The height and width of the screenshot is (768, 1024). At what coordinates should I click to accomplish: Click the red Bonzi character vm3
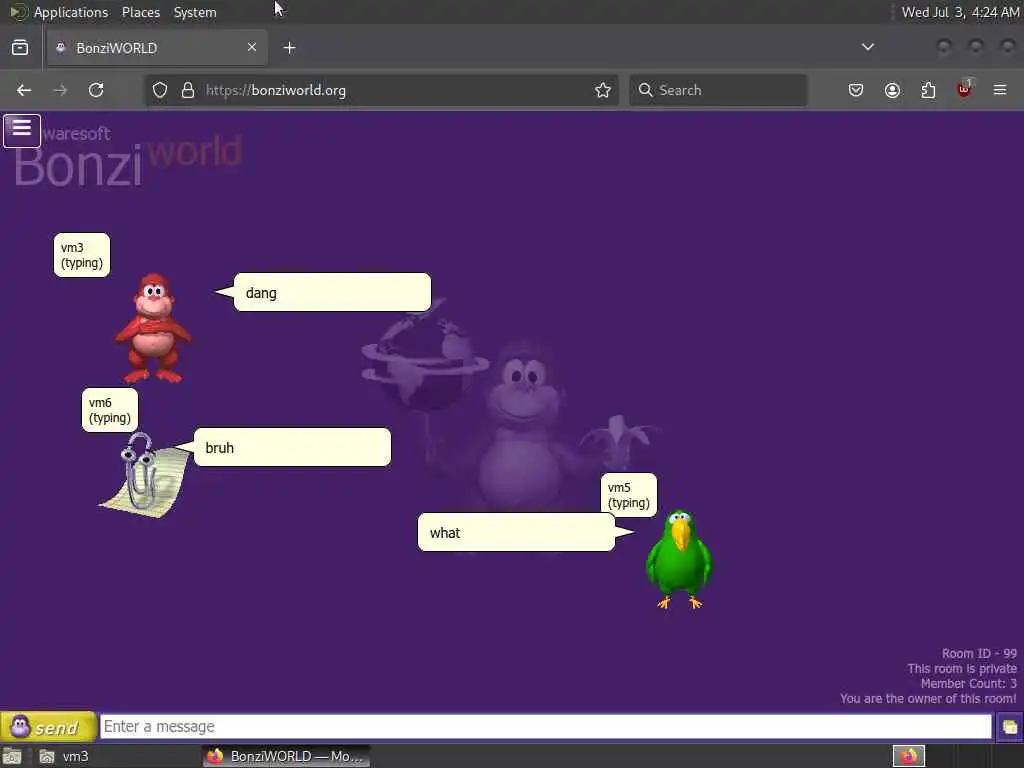153,328
